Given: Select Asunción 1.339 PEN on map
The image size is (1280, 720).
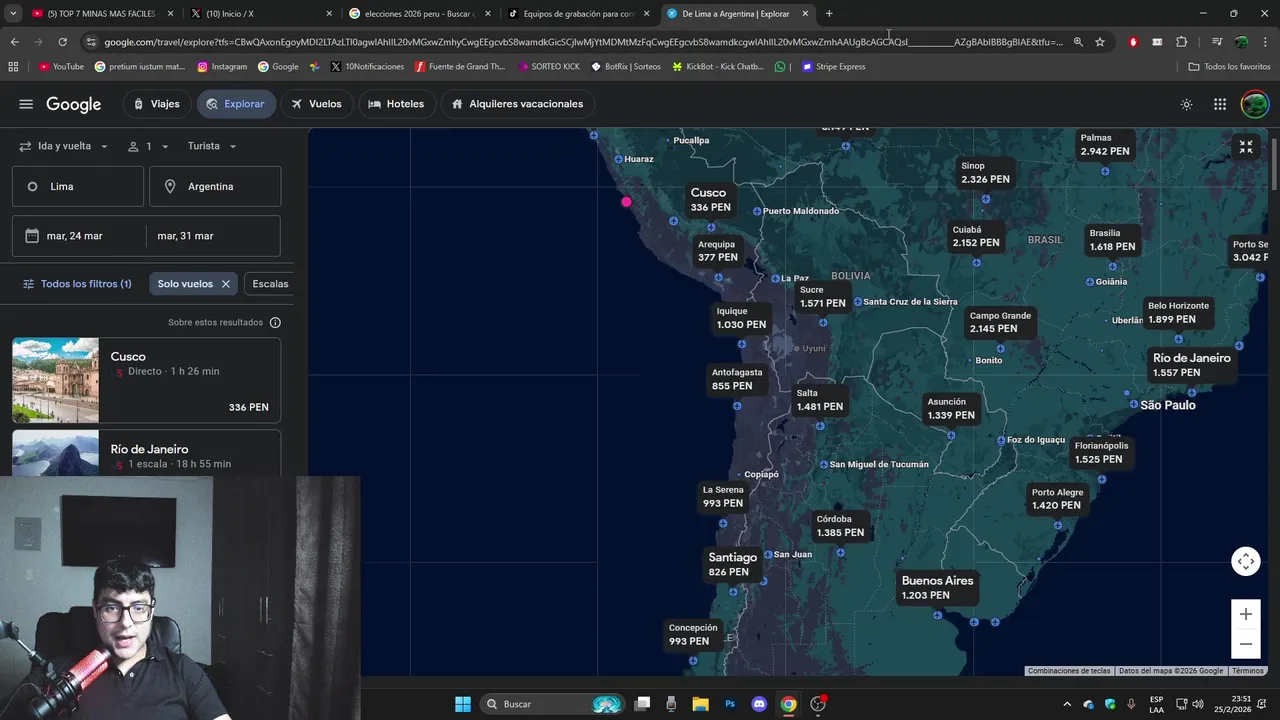Looking at the screenshot, I should coord(950,408).
